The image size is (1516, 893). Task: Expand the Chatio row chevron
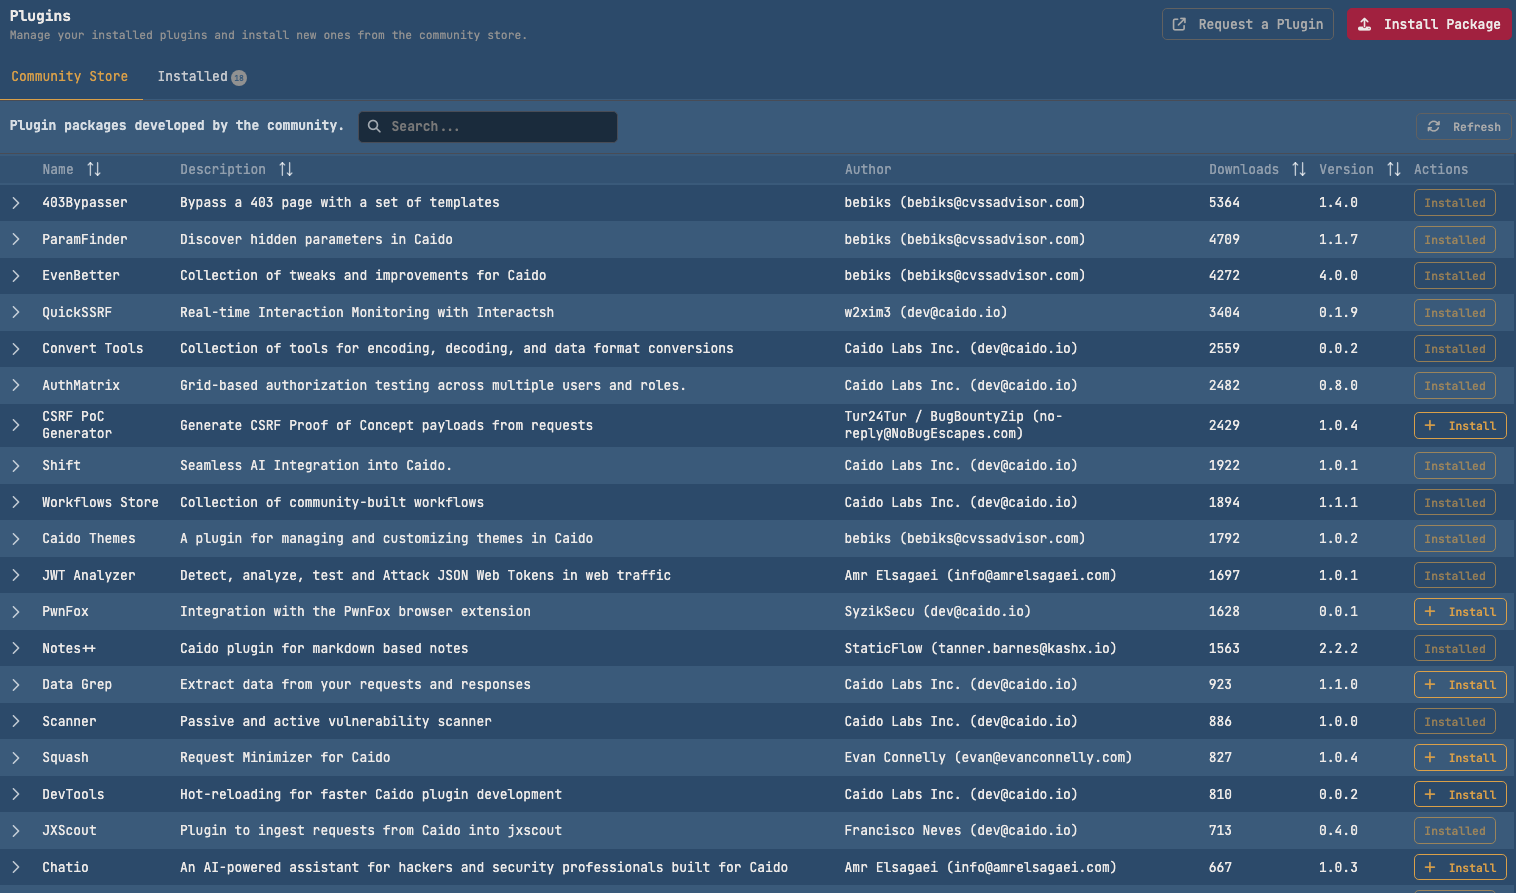16,867
